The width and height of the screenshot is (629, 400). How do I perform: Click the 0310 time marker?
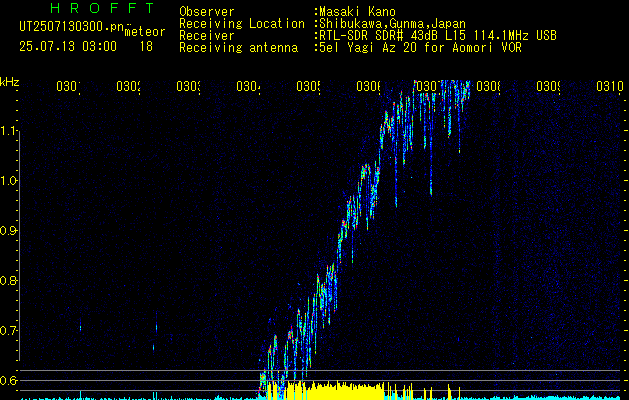(x=610, y=87)
